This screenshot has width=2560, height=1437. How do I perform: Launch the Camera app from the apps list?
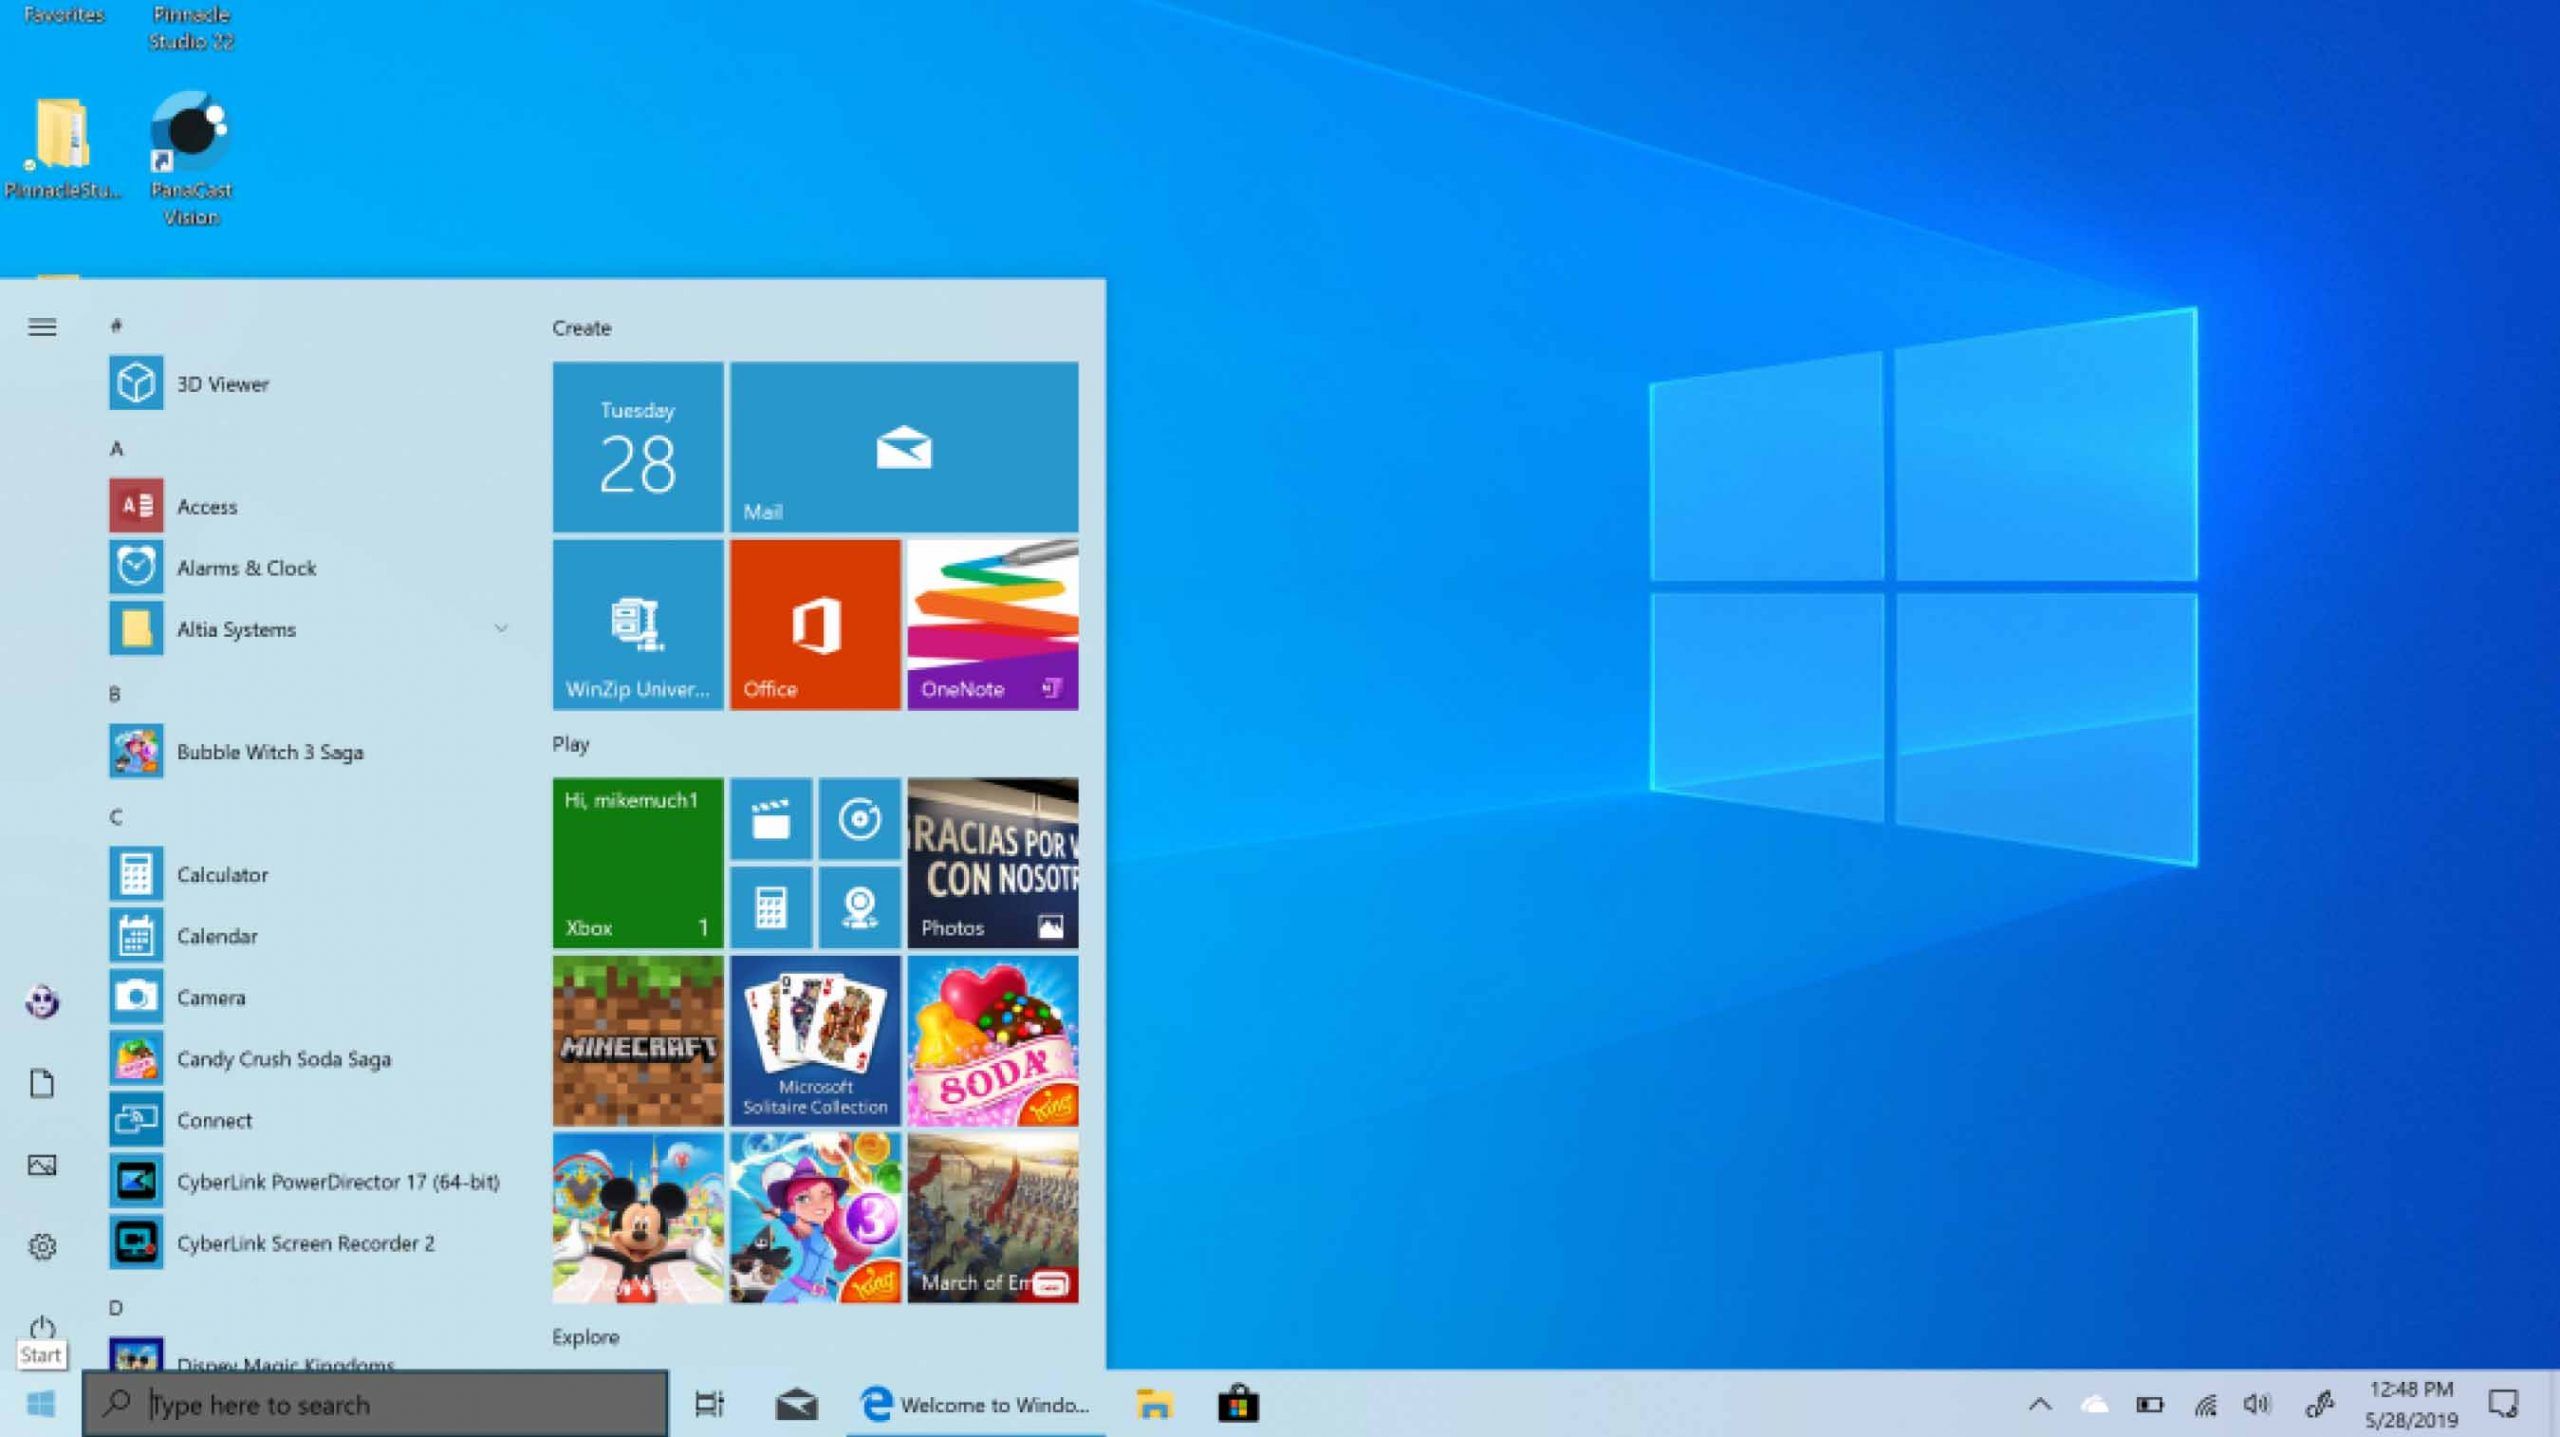[210, 997]
